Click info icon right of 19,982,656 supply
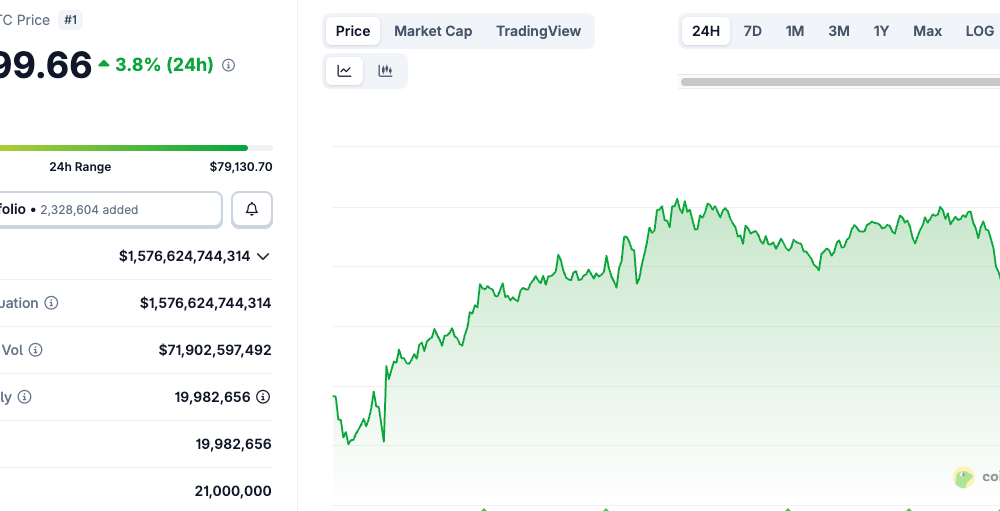This screenshot has width=1000, height=511. click(x=263, y=397)
